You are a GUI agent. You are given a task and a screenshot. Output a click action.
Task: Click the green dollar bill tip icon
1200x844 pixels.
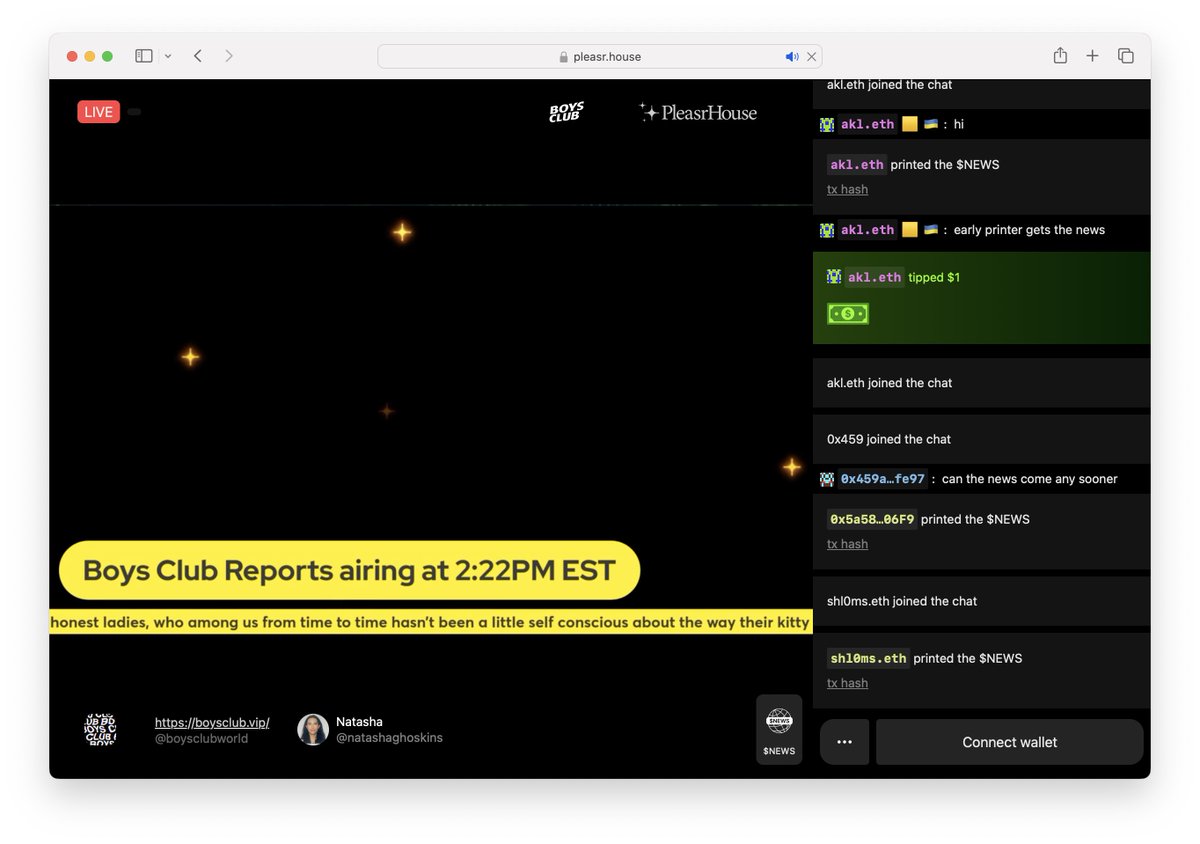coord(847,314)
